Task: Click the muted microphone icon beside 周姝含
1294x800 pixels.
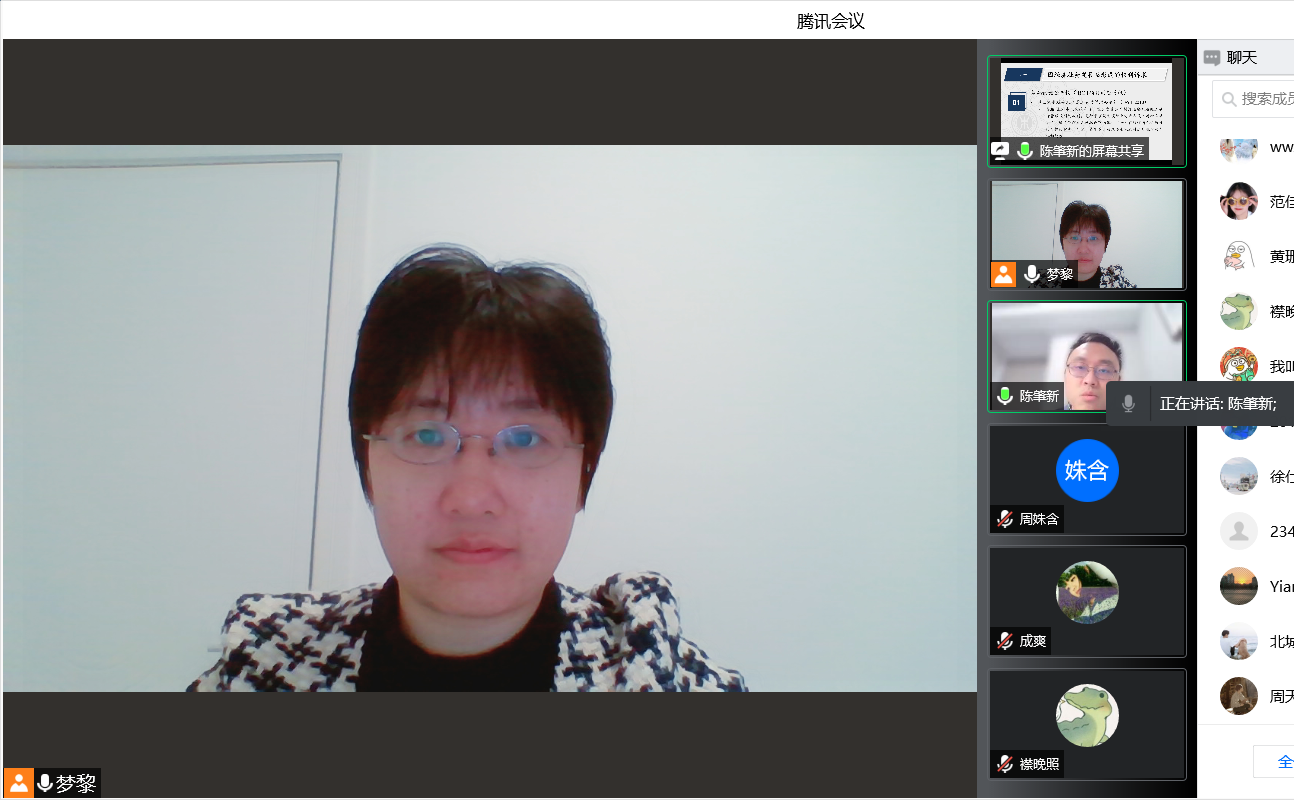Action: (1004, 519)
